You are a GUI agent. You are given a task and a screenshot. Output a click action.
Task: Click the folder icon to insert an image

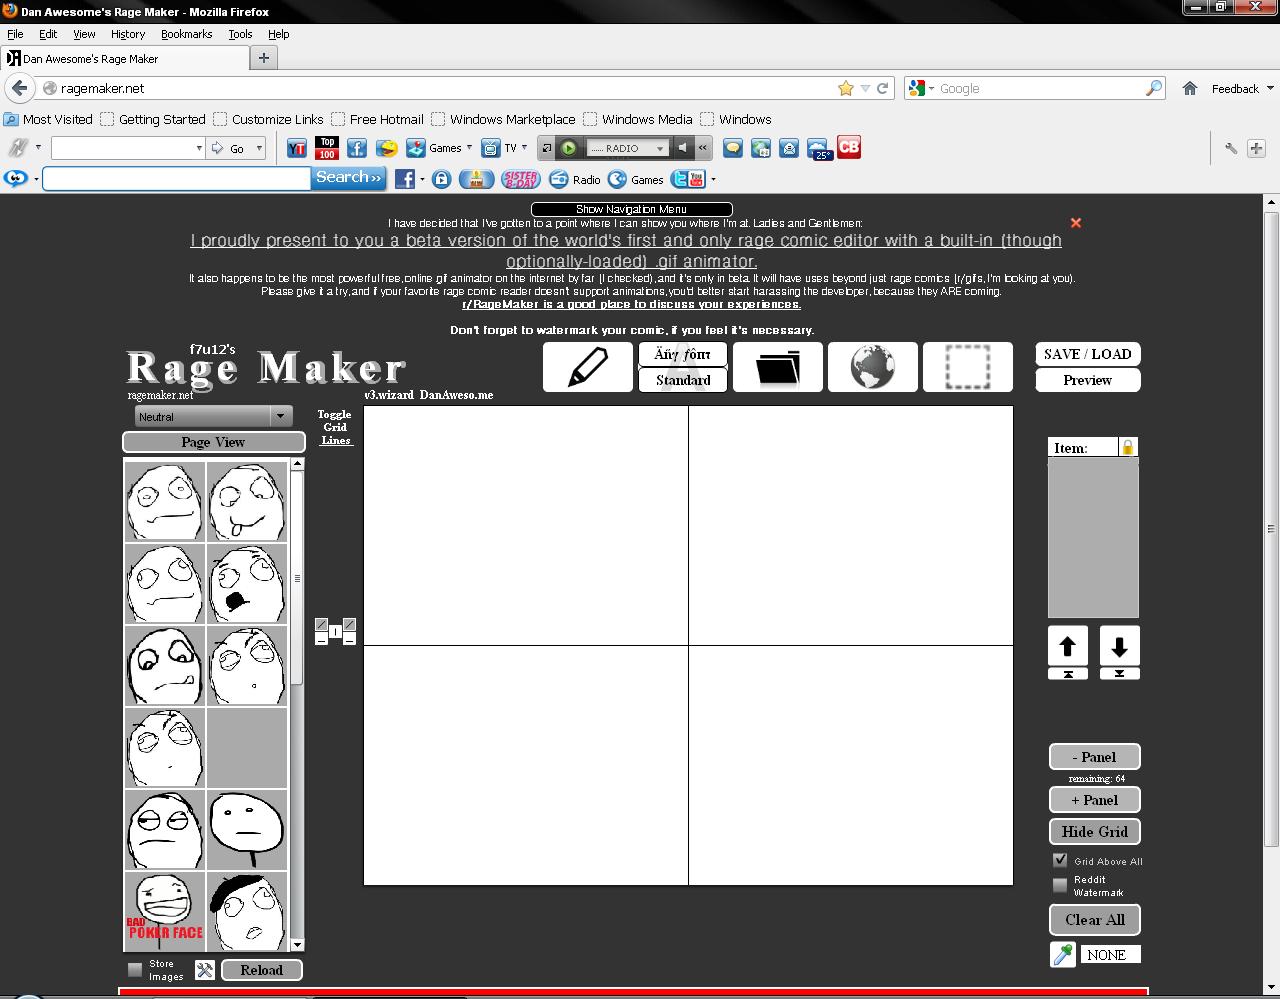click(x=777, y=367)
